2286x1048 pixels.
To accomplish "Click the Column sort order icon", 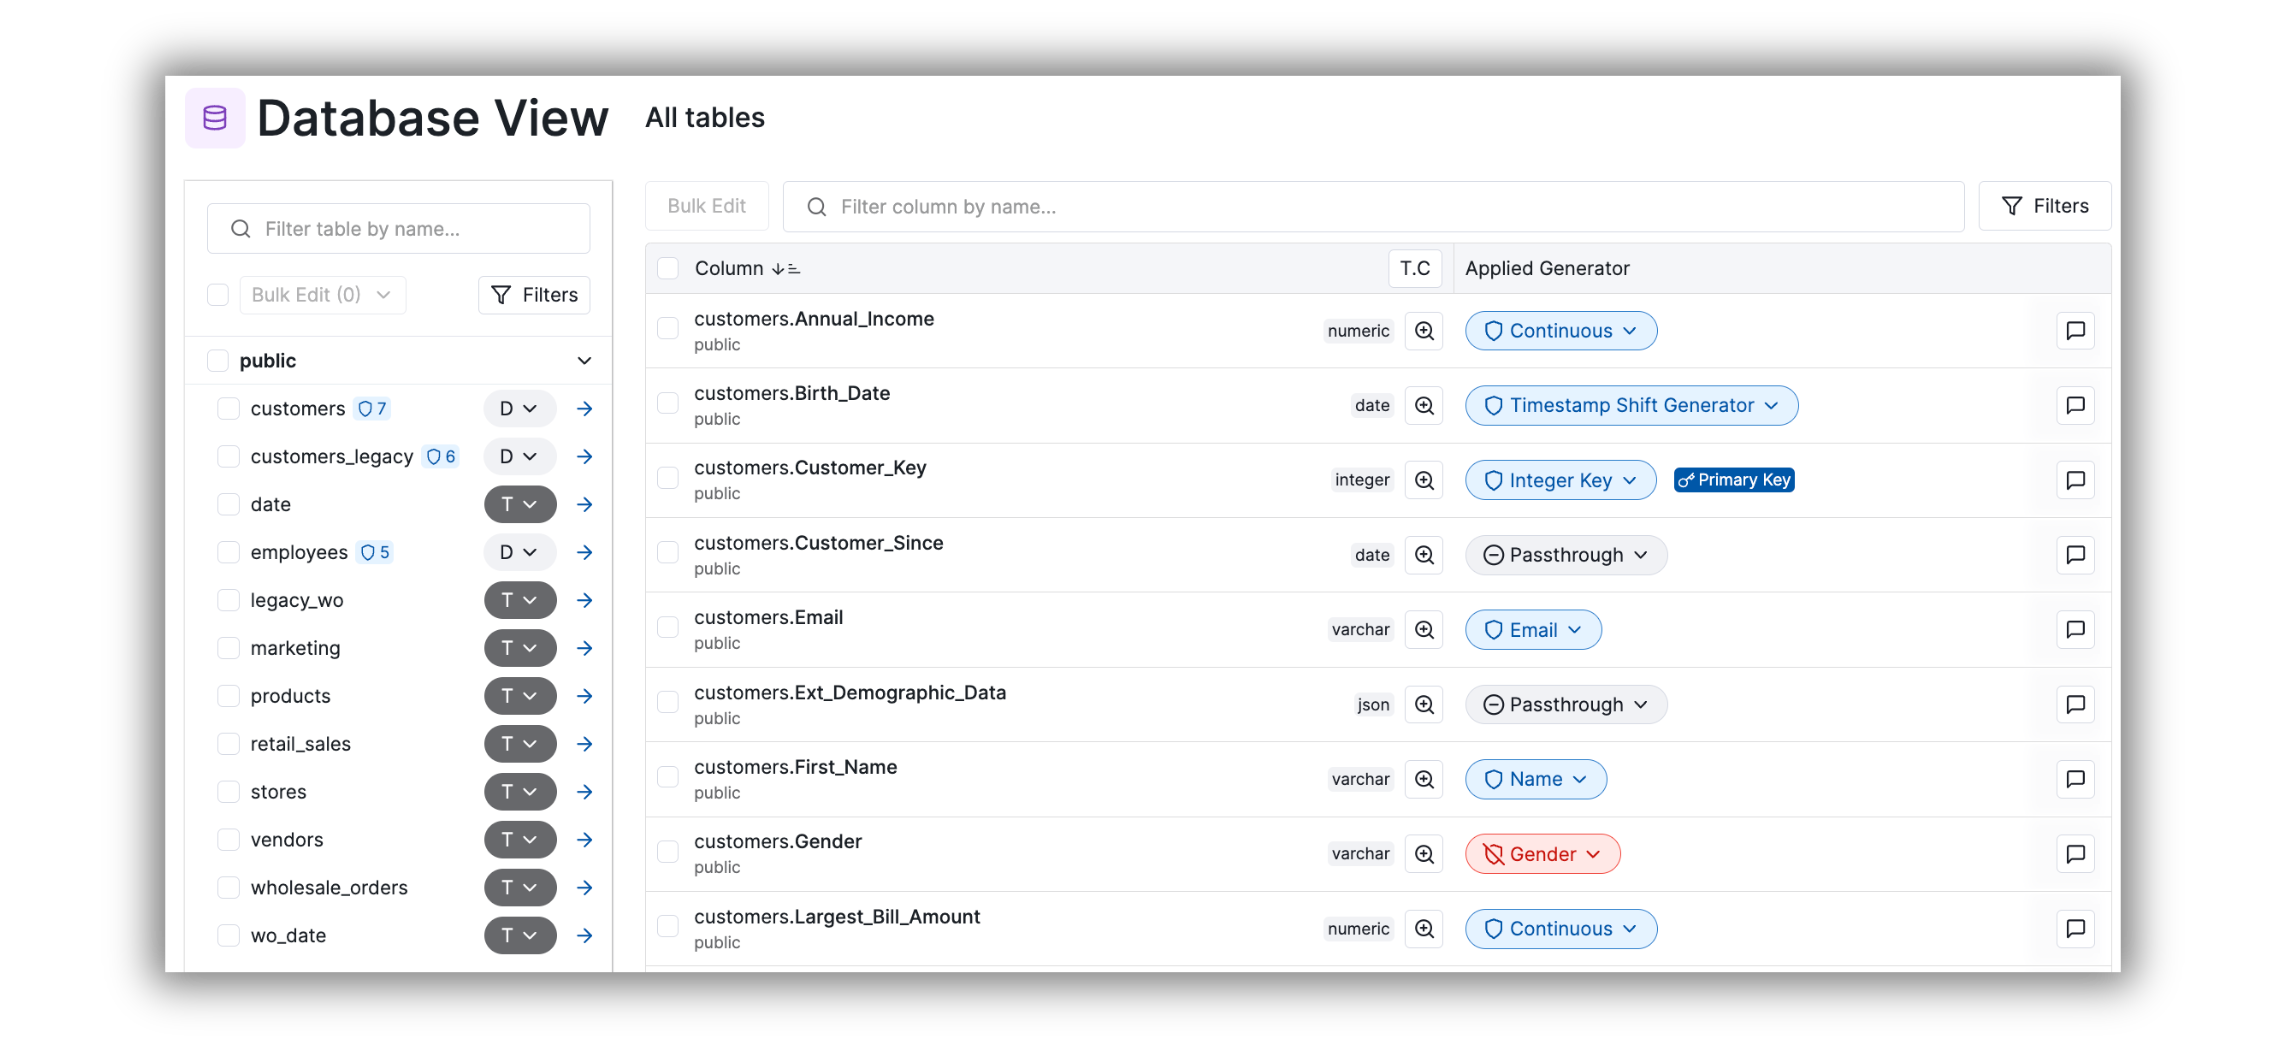I will 786,269.
